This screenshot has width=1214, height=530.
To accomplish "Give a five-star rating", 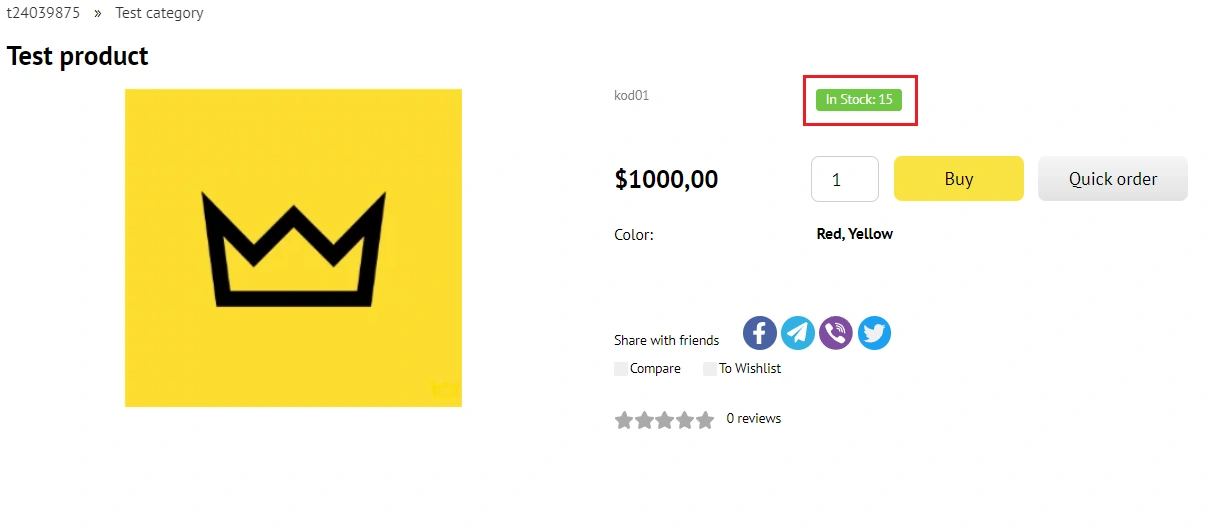I will [x=705, y=420].
